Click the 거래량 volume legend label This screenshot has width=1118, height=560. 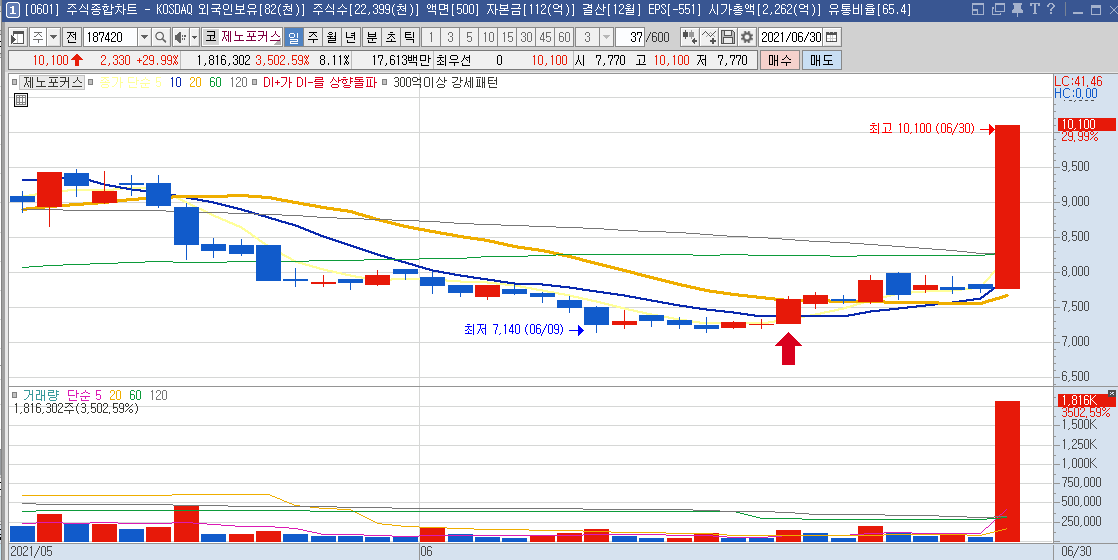41,394
